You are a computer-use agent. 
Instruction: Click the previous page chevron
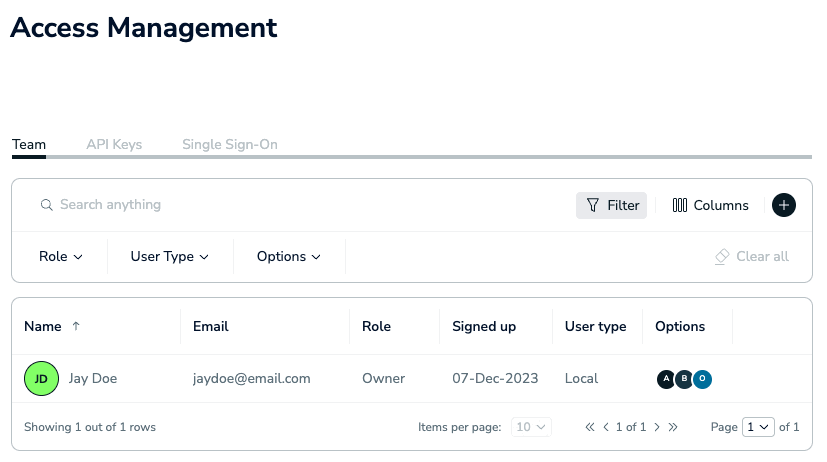tap(606, 427)
